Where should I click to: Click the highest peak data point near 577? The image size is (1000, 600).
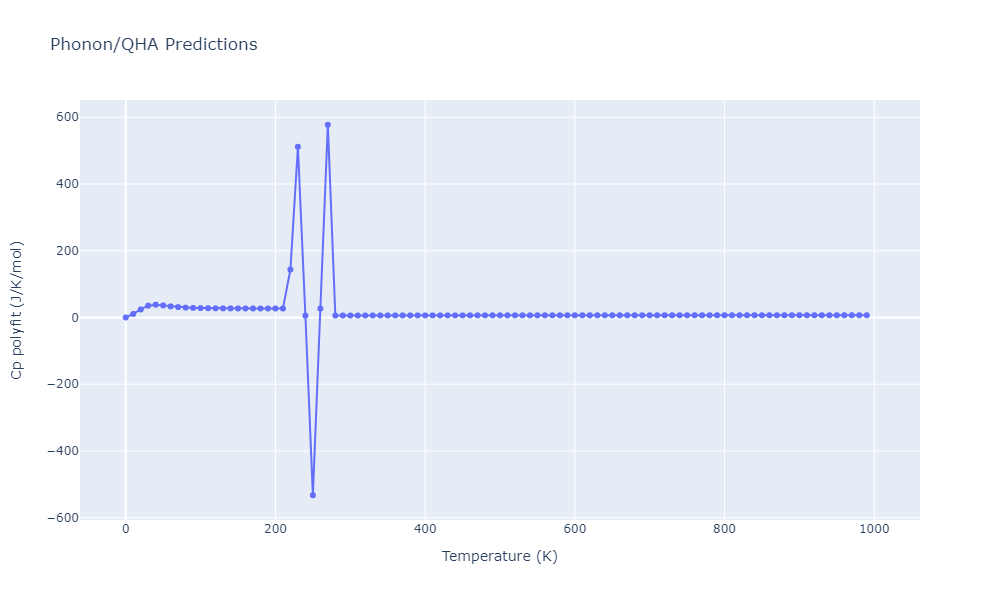(x=327, y=125)
